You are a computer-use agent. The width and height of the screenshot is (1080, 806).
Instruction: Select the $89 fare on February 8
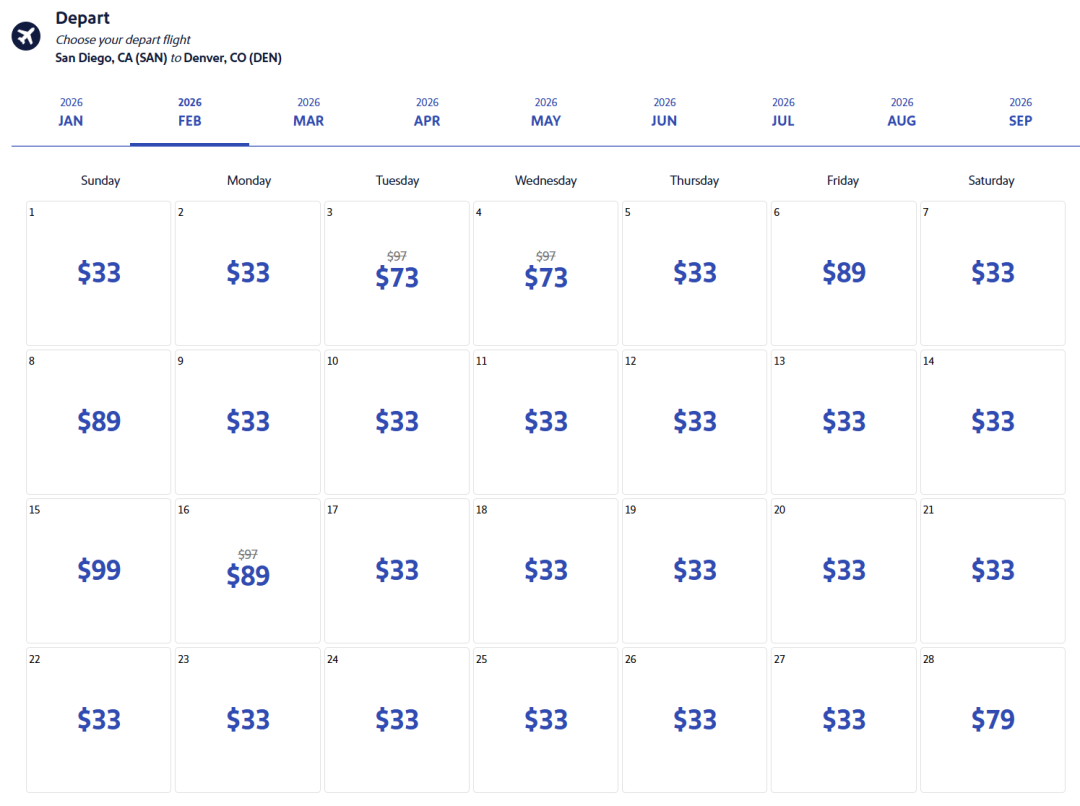[99, 422]
